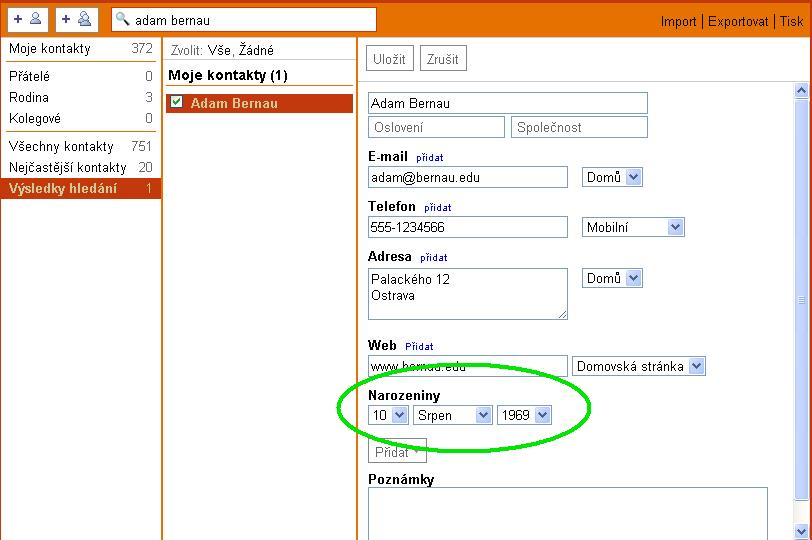
Task: Focus the search field containing adam bernau
Action: coord(244,20)
